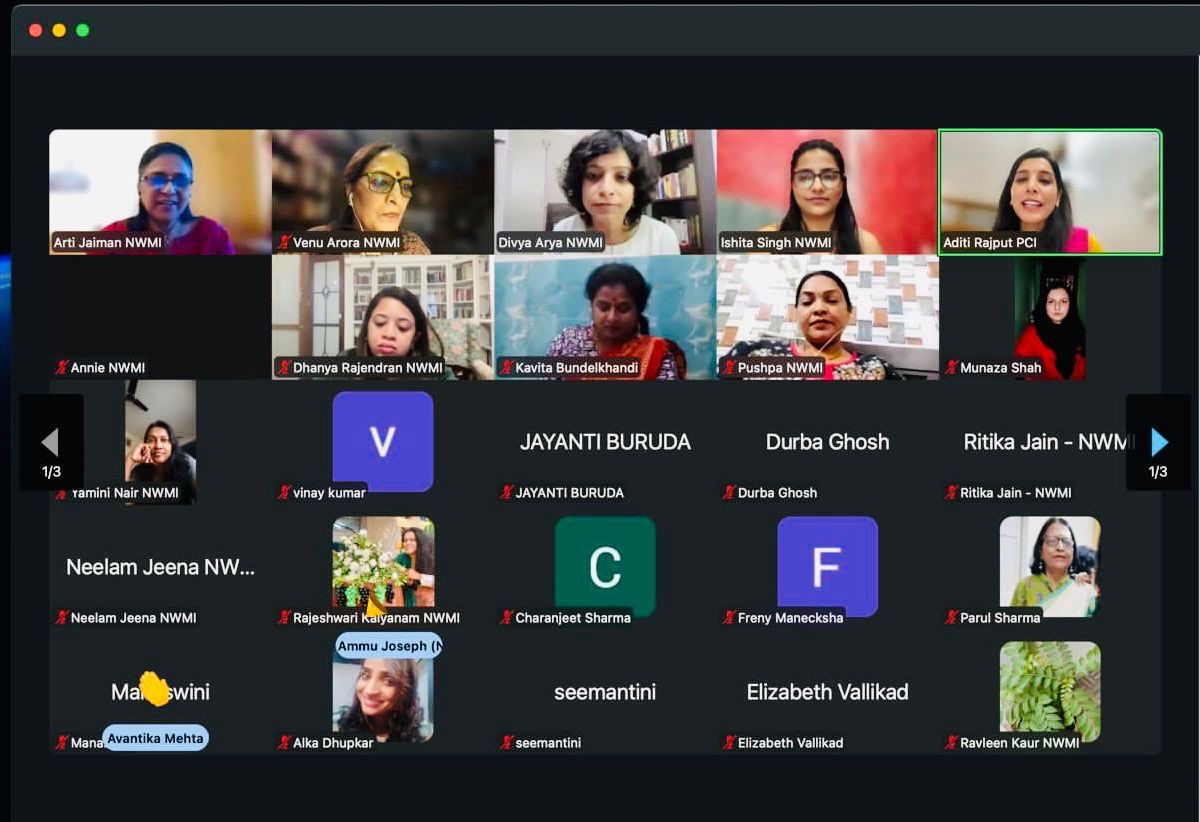Click Annie NWMI name label

[108, 367]
